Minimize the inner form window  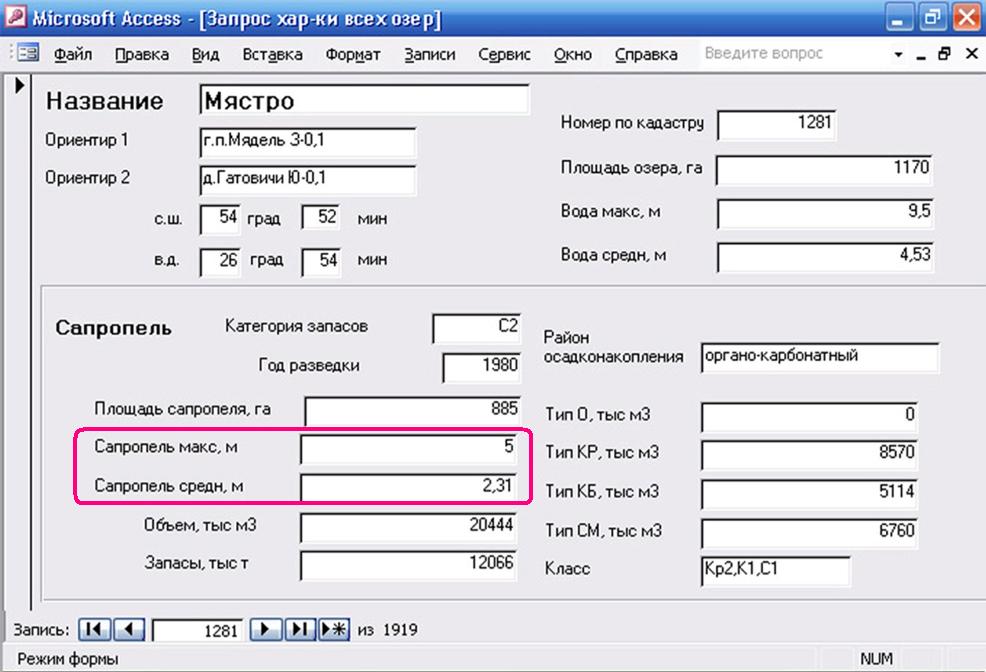921,55
